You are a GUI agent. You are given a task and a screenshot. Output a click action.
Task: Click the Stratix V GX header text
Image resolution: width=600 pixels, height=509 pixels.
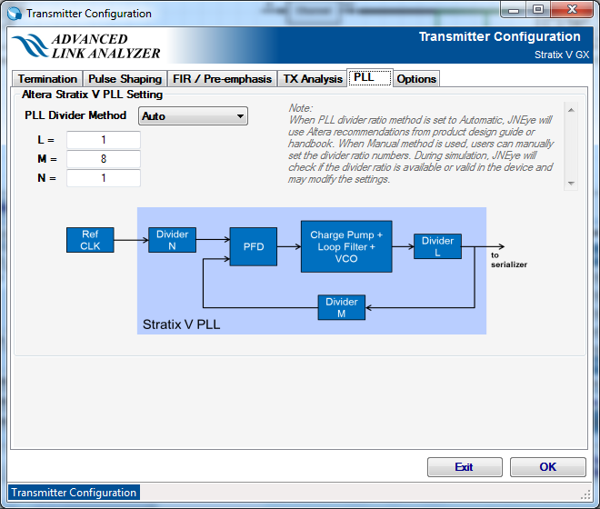click(562, 55)
